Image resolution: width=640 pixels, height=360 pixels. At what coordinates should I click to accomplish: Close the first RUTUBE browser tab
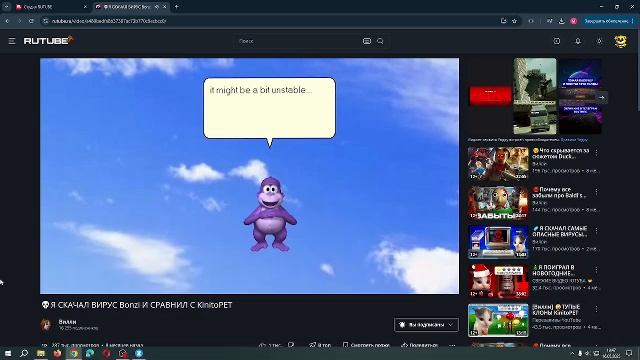pos(85,7)
